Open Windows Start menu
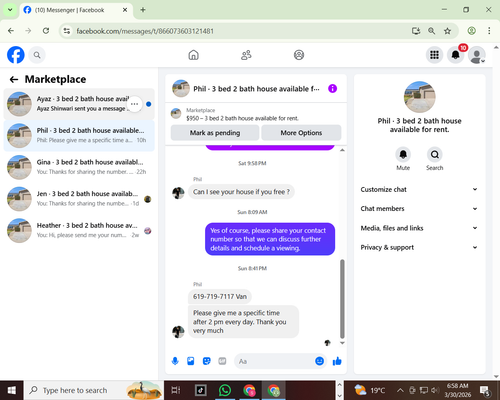 click(x=12, y=390)
